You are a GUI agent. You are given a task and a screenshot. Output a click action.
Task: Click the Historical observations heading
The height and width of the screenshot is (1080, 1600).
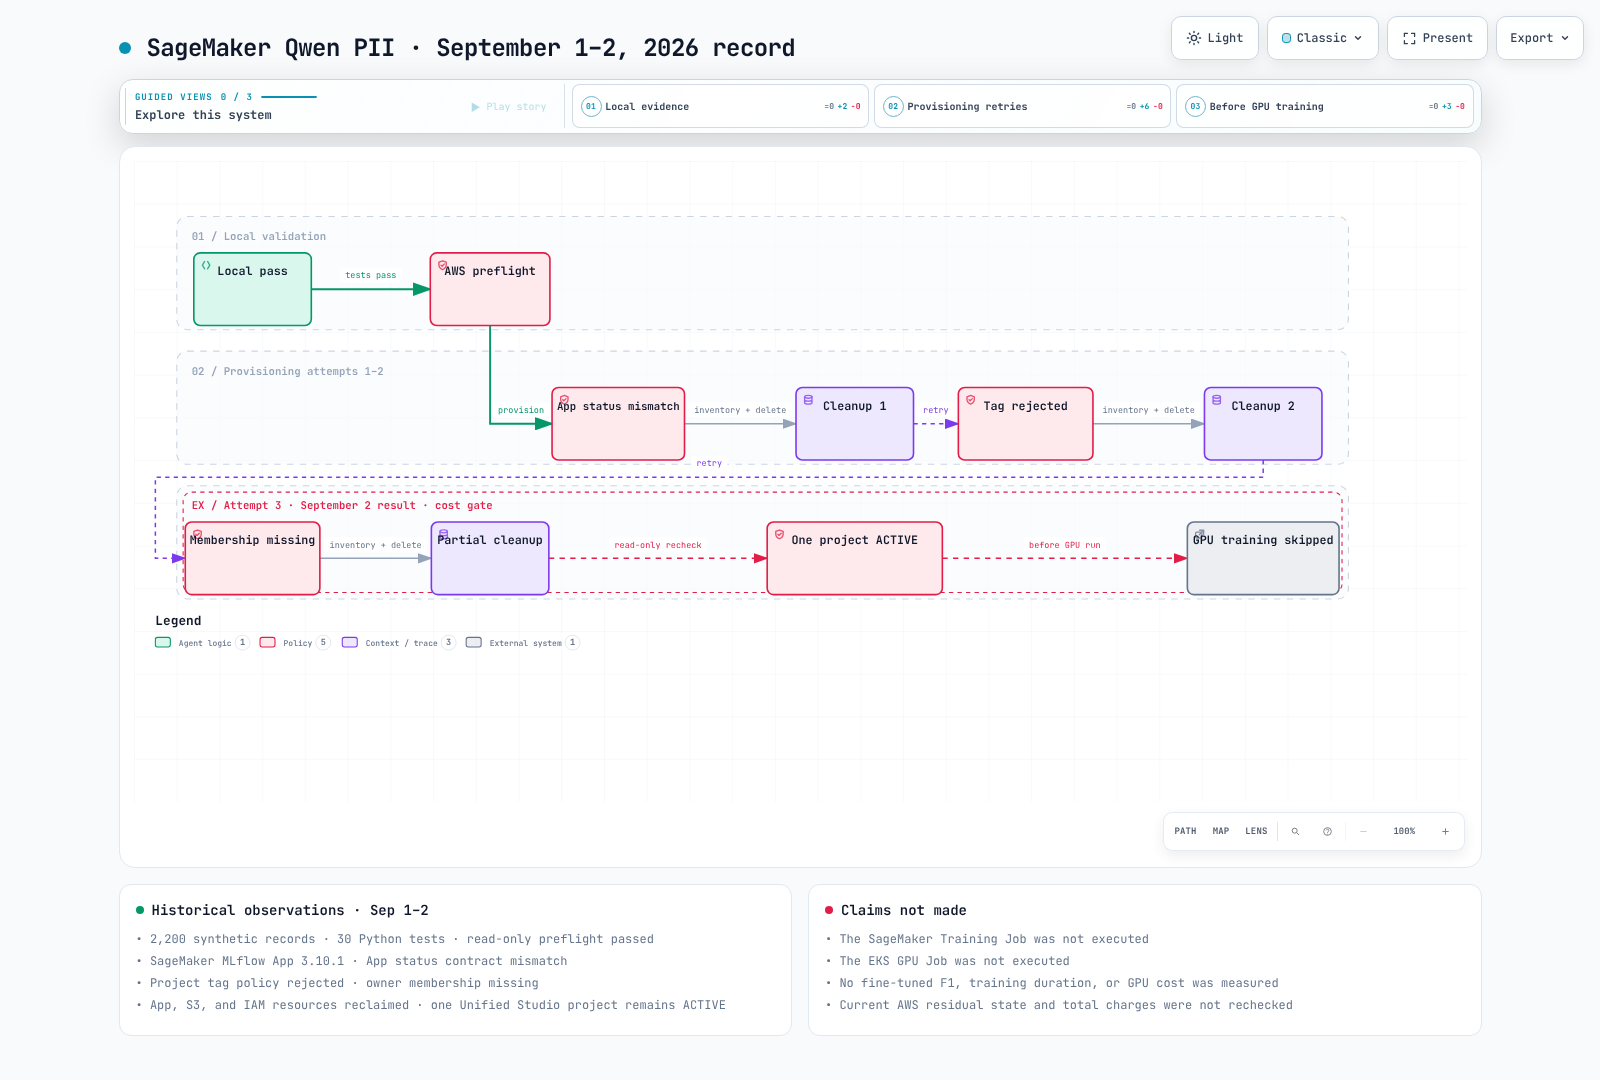click(290, 910)
